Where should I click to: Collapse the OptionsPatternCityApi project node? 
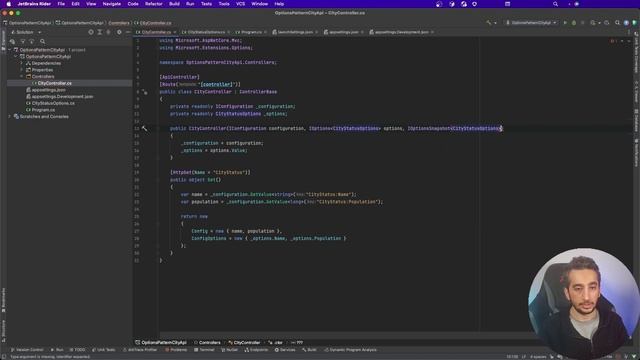click(16, 56)
